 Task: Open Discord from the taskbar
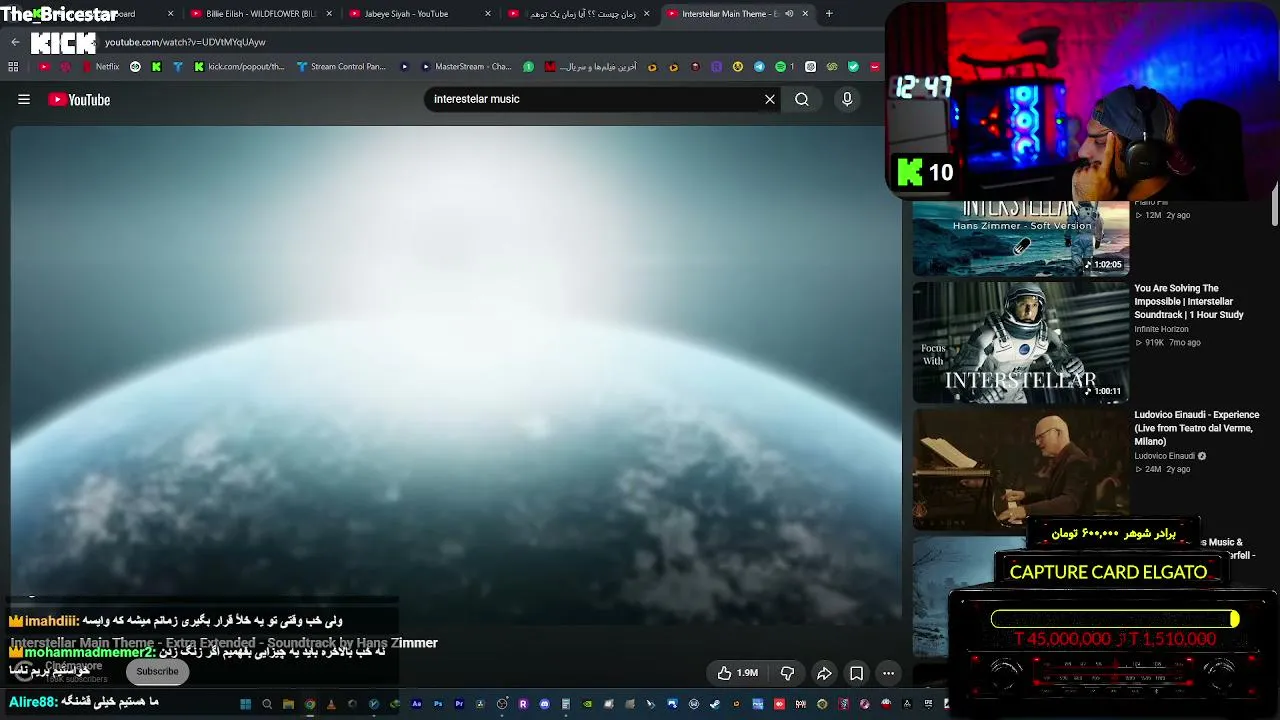pyautogui.click(x=544, y=704)
